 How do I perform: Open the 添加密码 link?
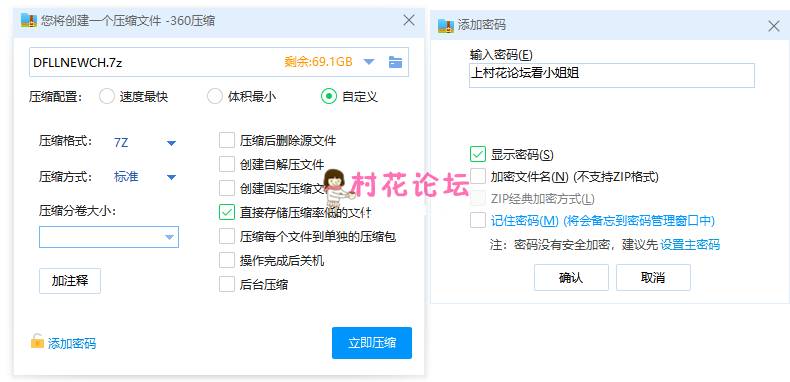point(72,344)
